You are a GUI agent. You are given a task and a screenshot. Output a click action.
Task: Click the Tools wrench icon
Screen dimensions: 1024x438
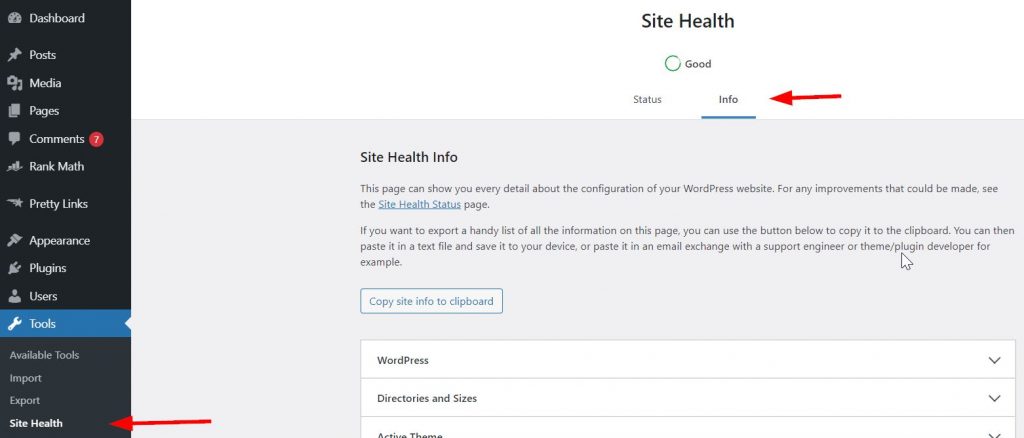point(14,324)
